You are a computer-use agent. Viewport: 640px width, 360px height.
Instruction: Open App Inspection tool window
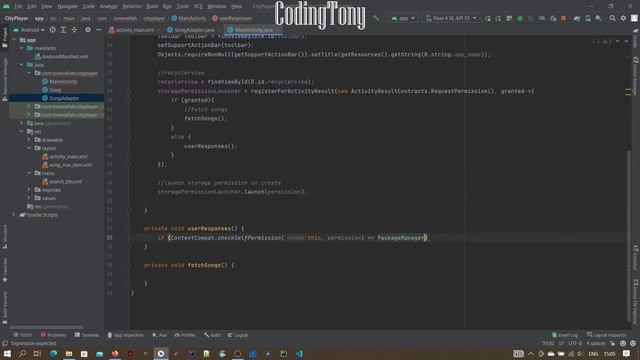125,335
